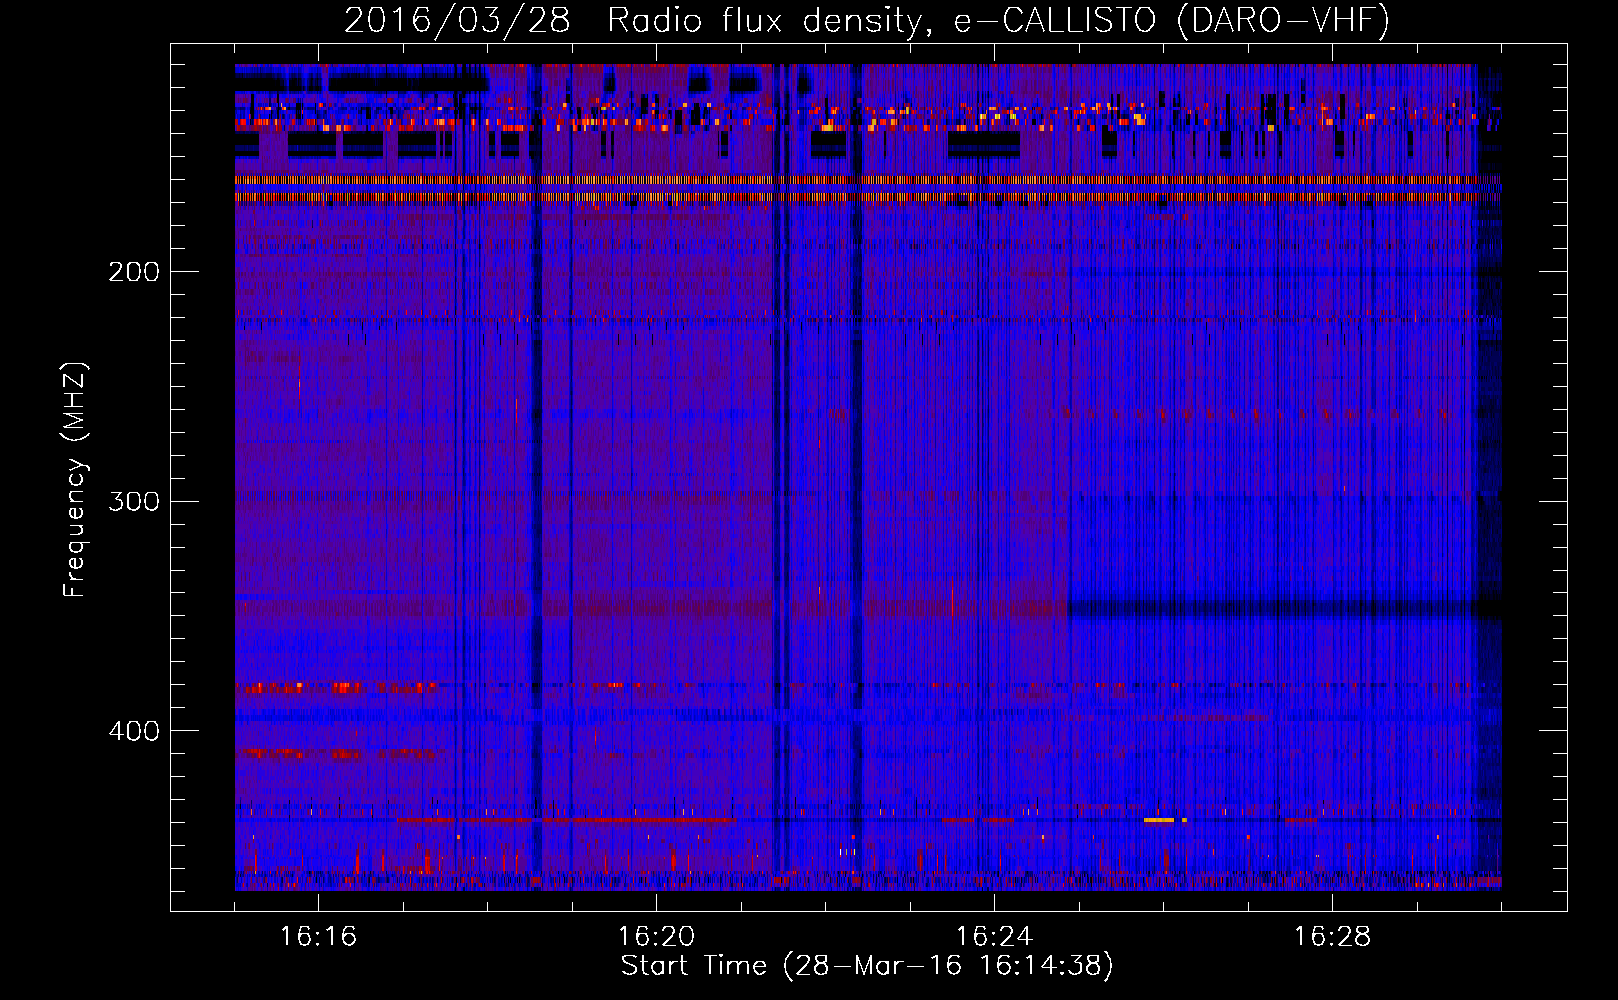Click the '16:20' time axis label
Screen dimensions: 1618x1000
coord(656,937)
